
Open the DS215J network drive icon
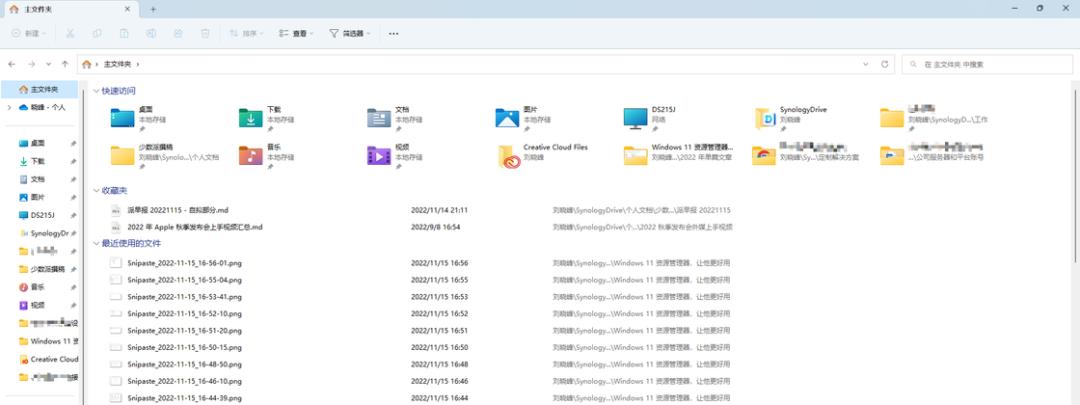click(x=635, y=118)
